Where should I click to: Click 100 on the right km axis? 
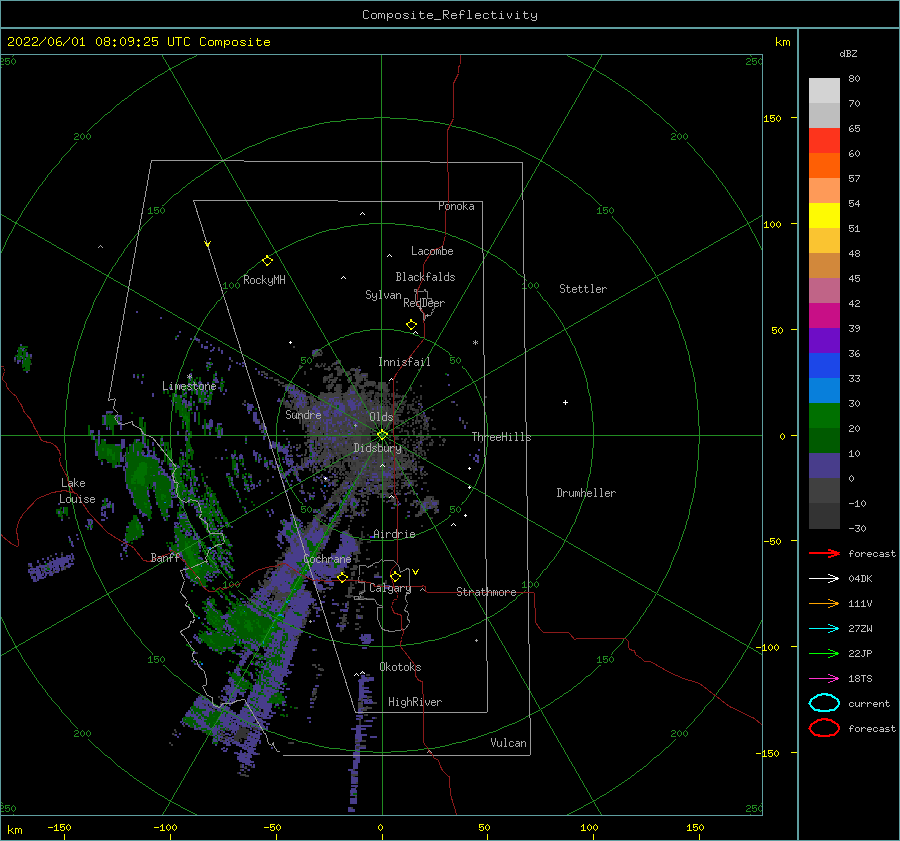(x=773, y=224)
